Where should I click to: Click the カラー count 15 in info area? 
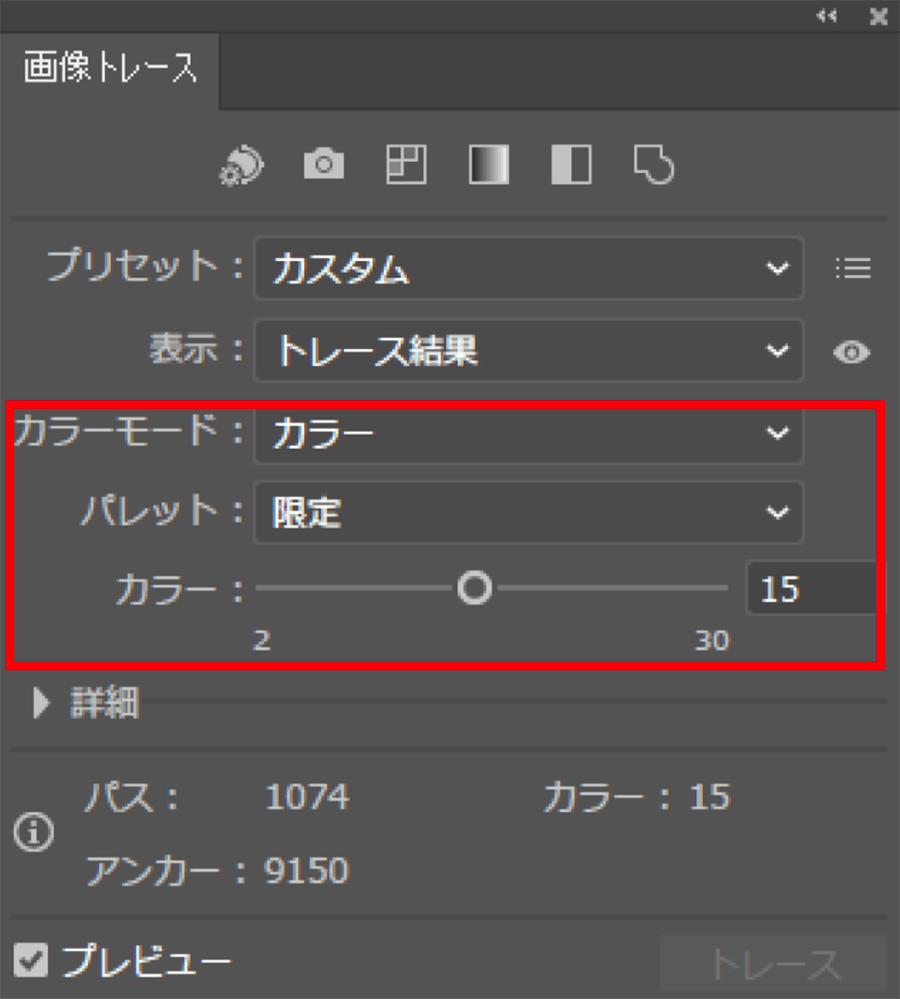point(709,797)
